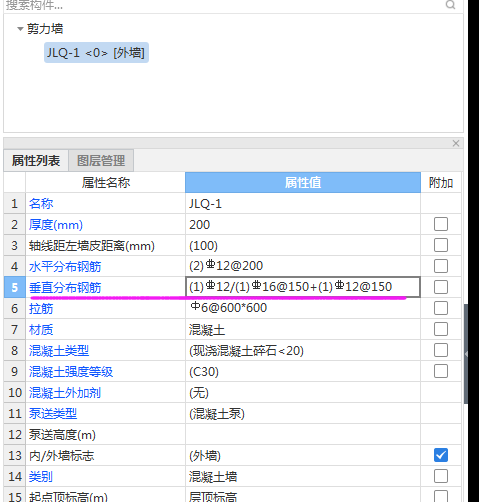Click the 混凝土类型 property link
The height and width of the screenshot is (502, 479).
click(x=59, y=351)
